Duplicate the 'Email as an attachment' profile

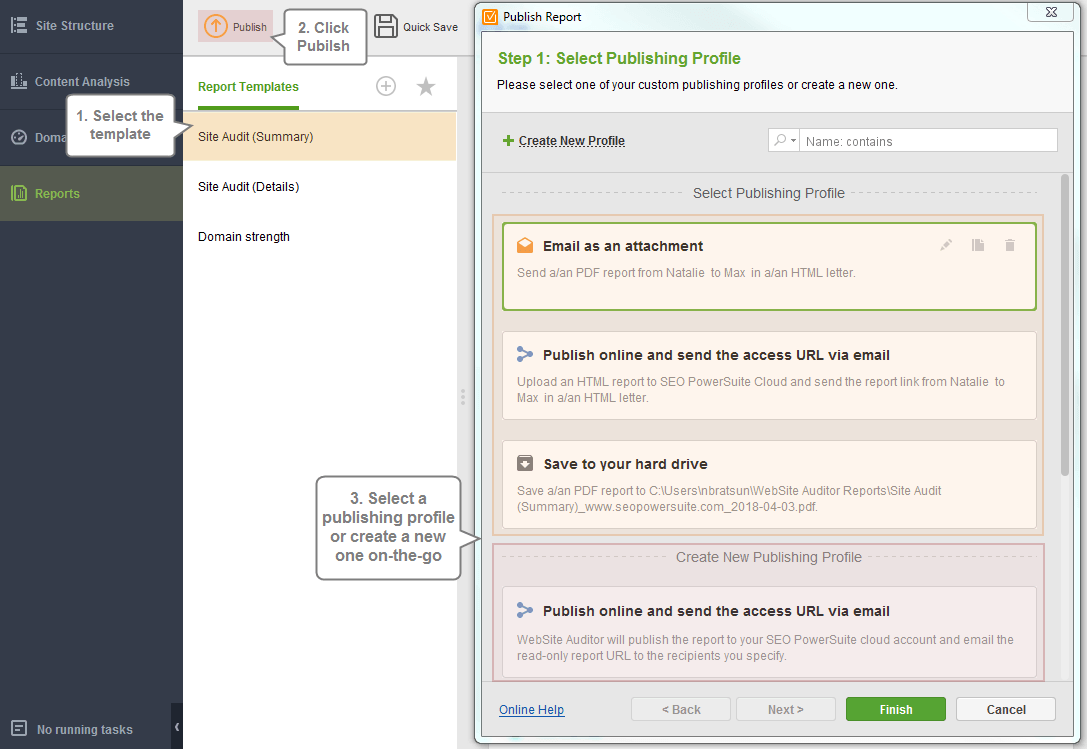978,245
